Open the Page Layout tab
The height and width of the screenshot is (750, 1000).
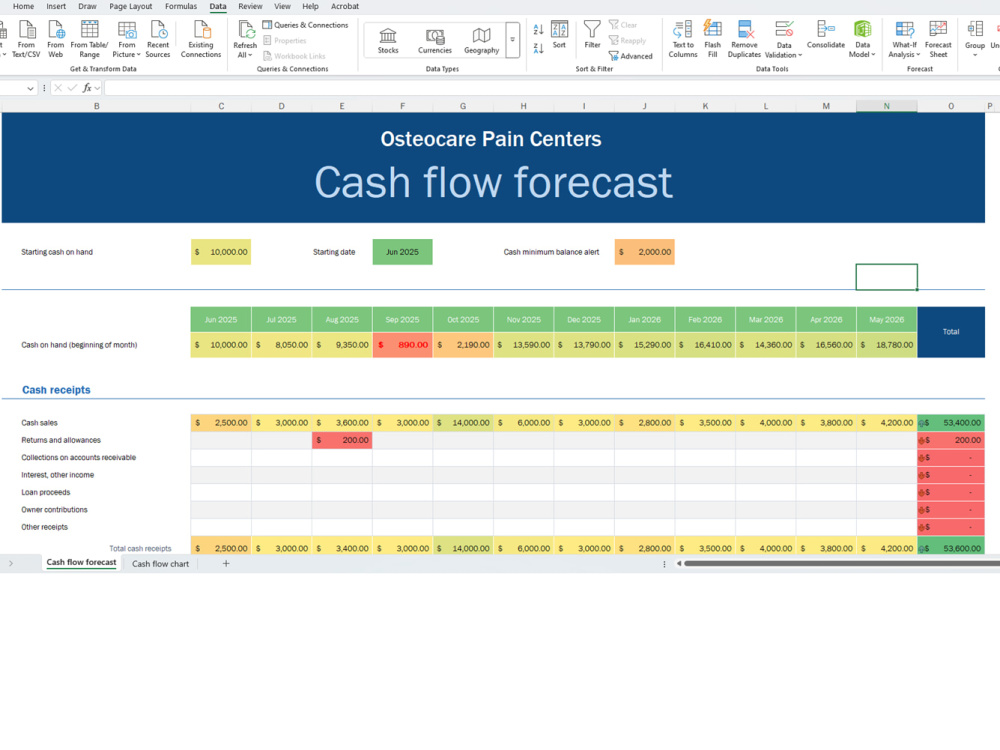pos(131,6)
